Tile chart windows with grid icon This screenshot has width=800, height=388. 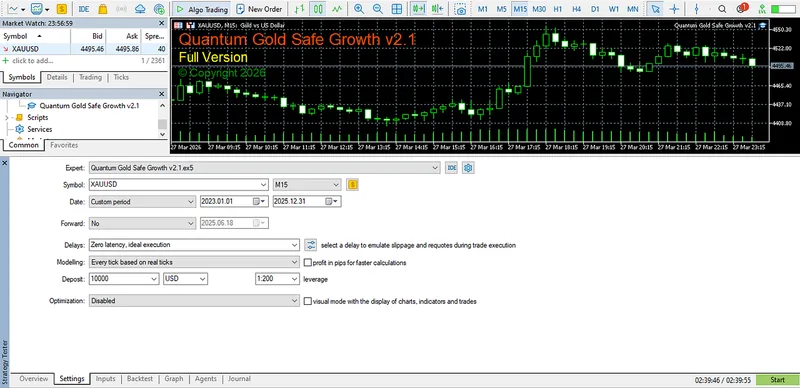coord(396,9)
